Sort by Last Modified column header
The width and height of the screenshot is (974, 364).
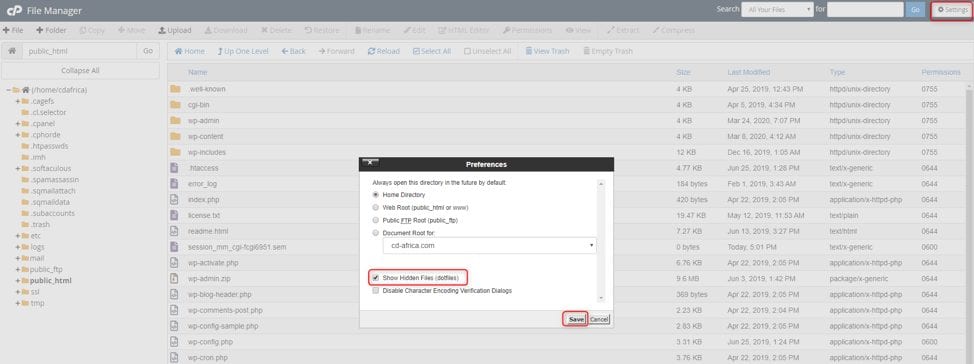coord(749,73)
